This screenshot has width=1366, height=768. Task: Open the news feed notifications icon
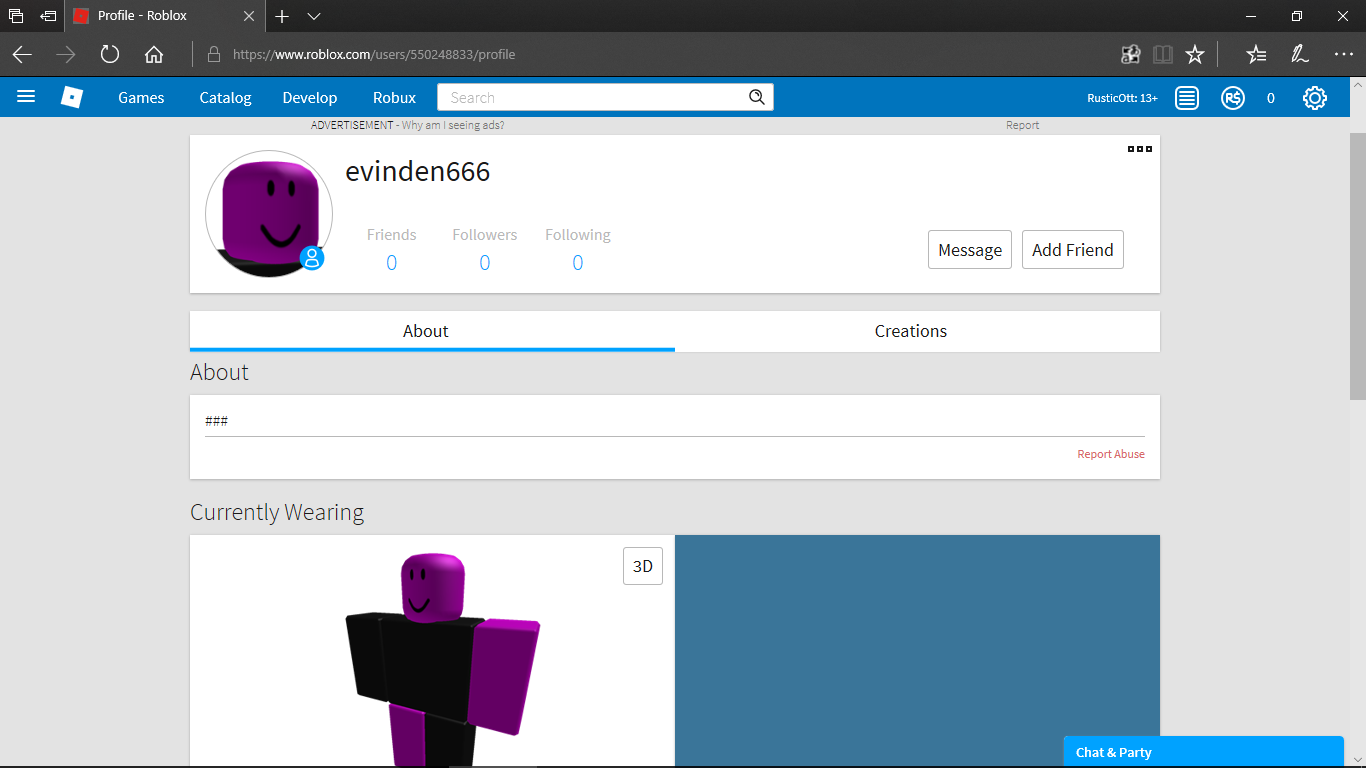point(1187,98)
